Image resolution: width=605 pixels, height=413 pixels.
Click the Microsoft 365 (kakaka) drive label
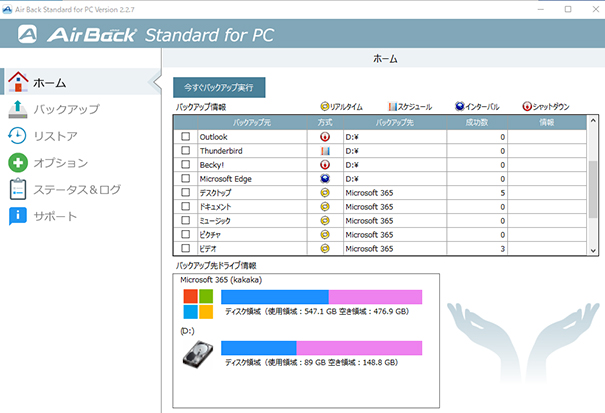pyautogui.click(x=221, y=279)
